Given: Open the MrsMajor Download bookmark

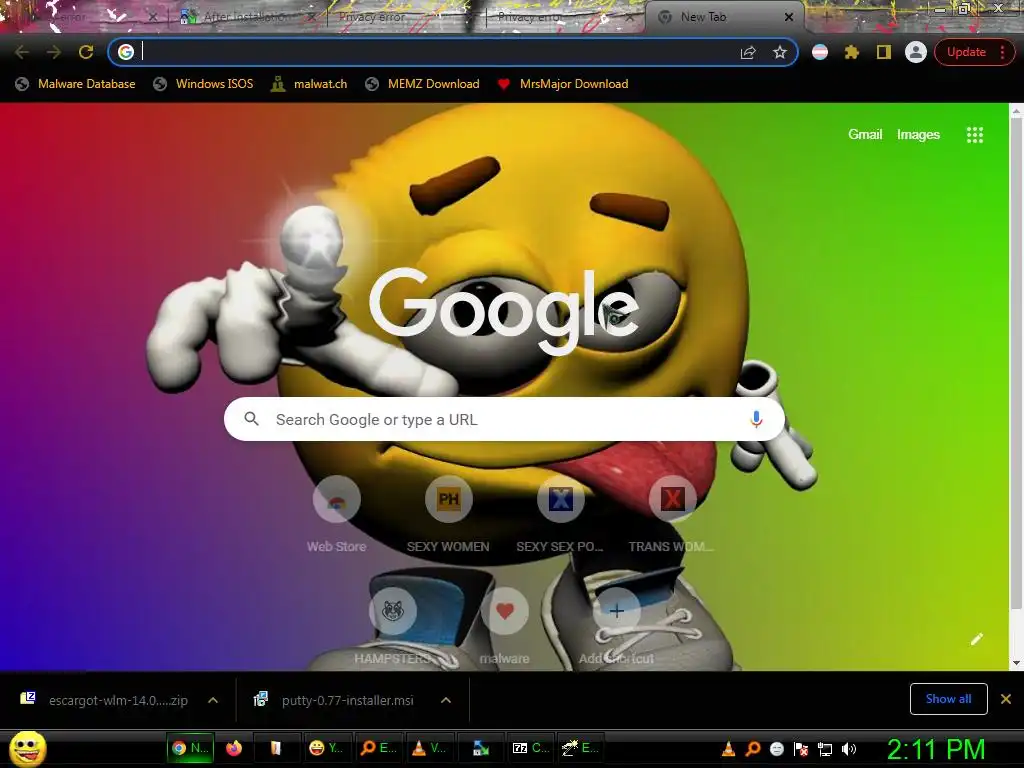Looking at the screenshot, I should click(x=563, y=84).
